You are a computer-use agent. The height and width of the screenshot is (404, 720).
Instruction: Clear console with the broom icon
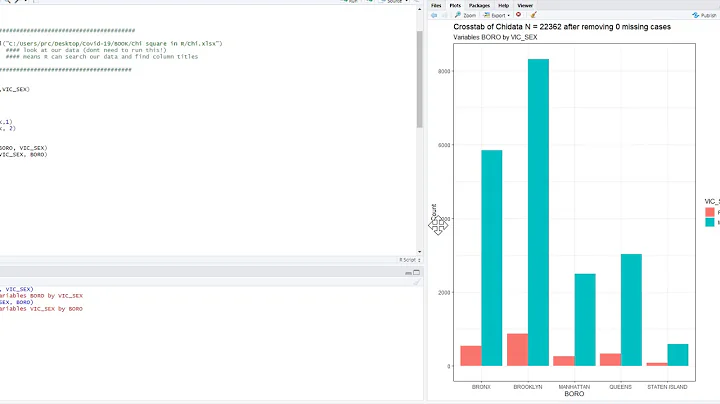coord(416,282)
